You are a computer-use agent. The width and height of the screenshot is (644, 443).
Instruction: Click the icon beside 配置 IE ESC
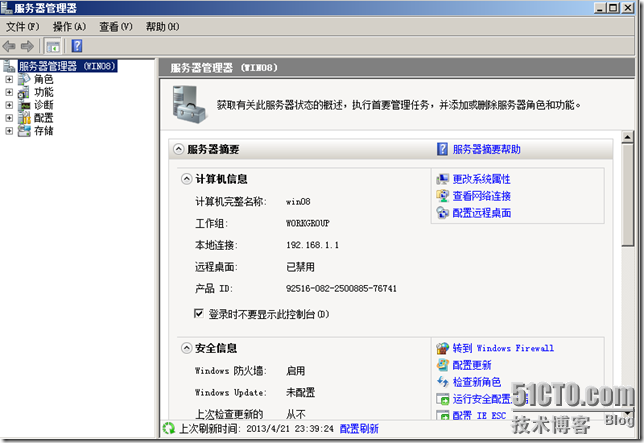tap(442, 415)
